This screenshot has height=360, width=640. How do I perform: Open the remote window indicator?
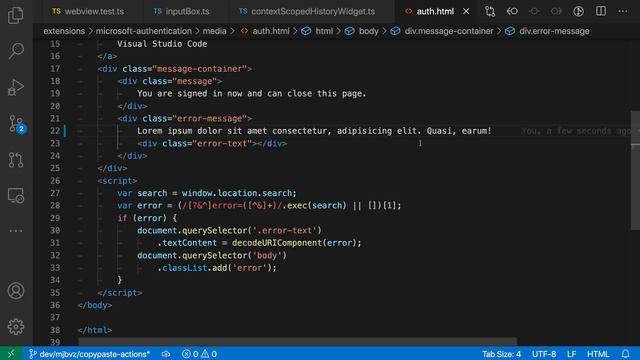coord(11,354)
